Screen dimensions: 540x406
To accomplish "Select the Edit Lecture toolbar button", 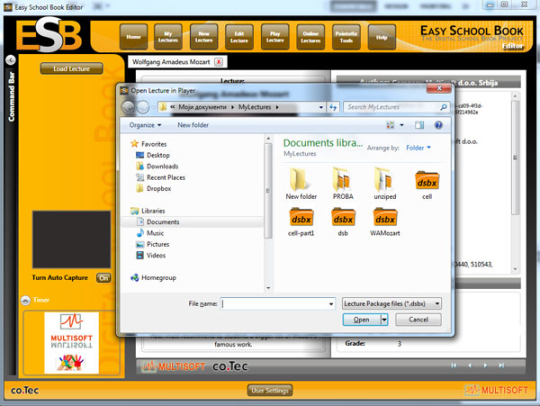I will 239,37.
